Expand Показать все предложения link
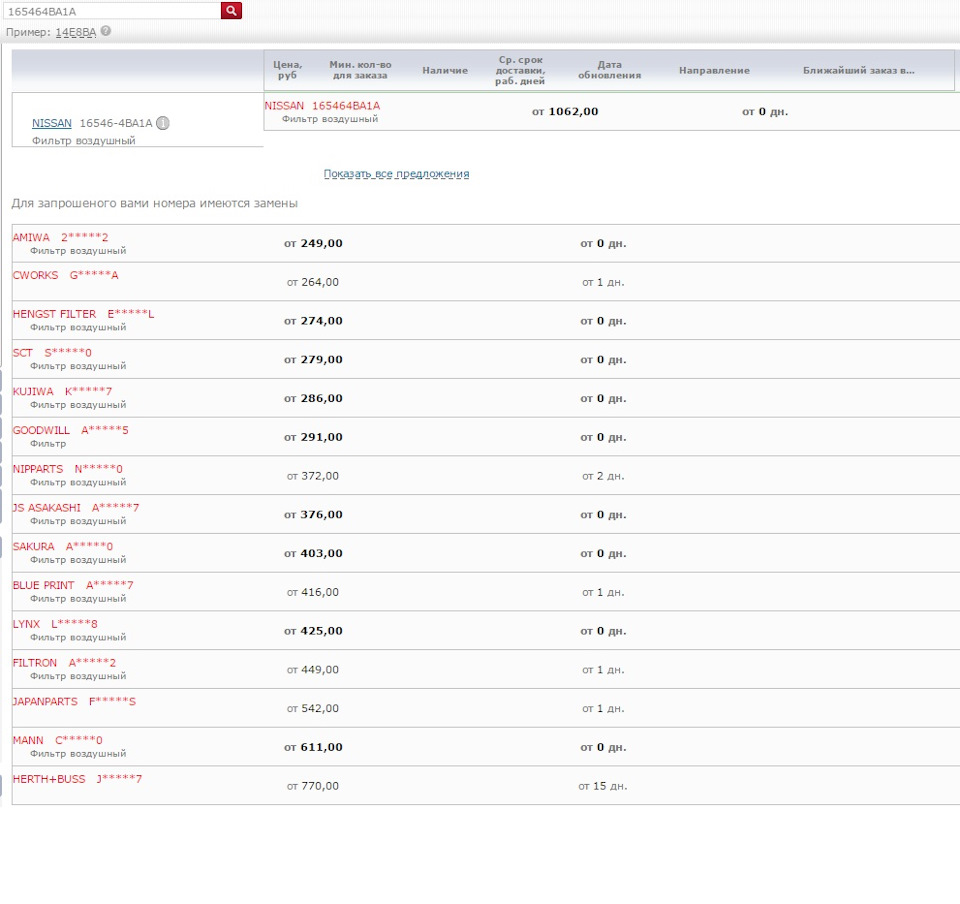This screenshot has height=904, width=960. click(396, 174)
